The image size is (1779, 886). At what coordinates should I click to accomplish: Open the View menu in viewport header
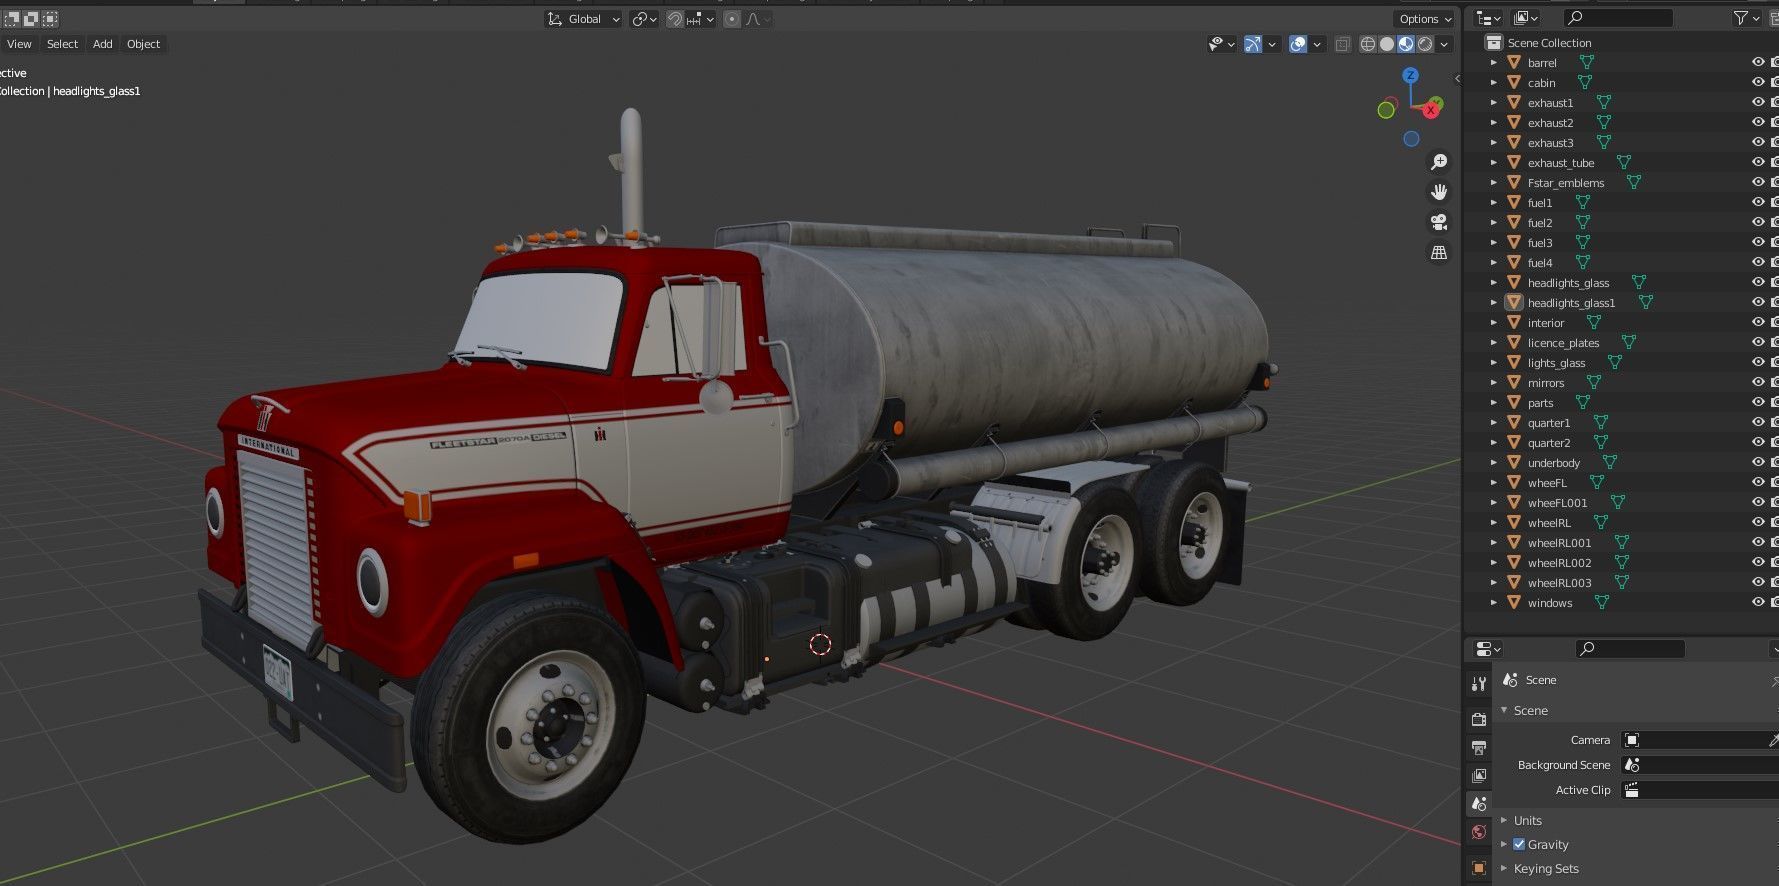click(x=19, y=44)
